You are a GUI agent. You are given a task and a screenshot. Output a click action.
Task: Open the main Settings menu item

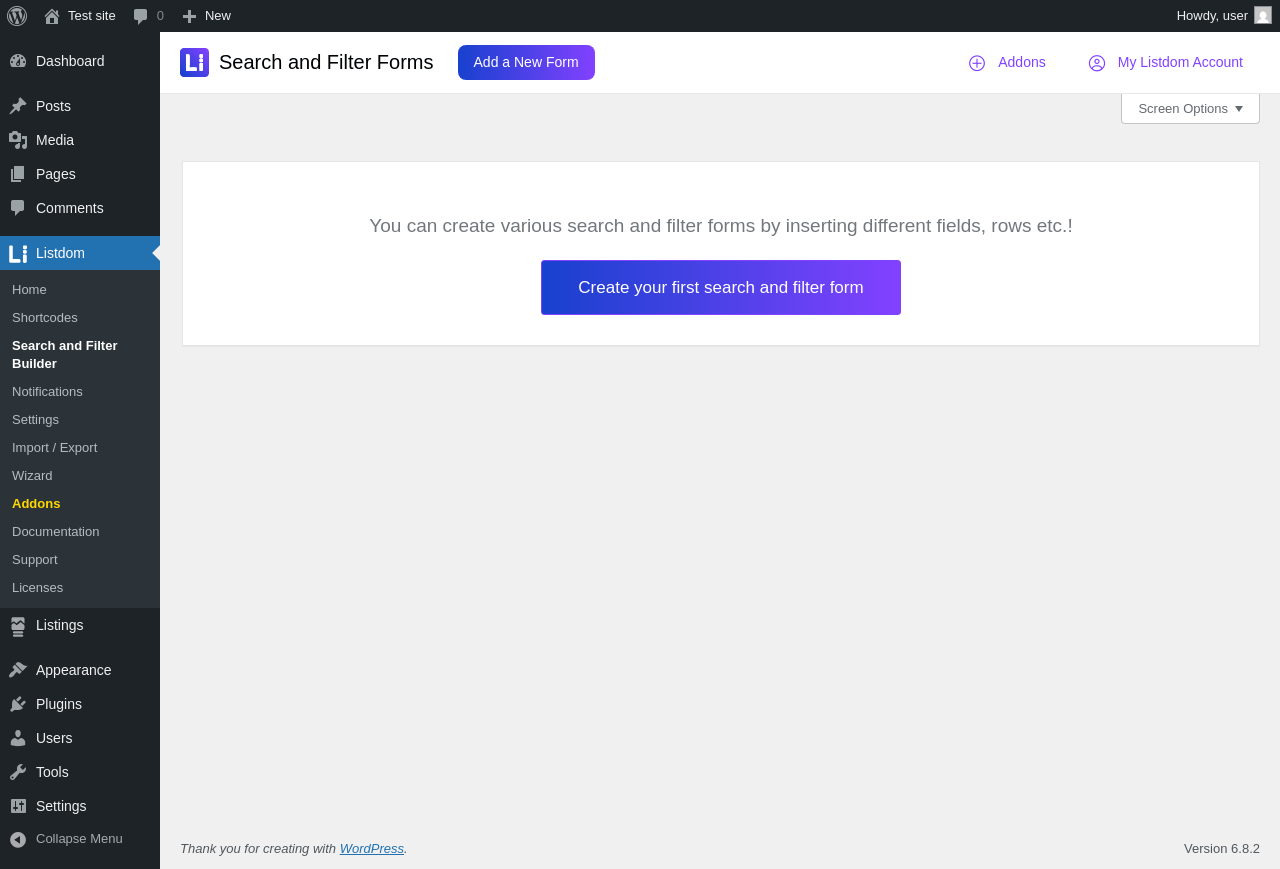pyautogui.click(x=80, y=806)
